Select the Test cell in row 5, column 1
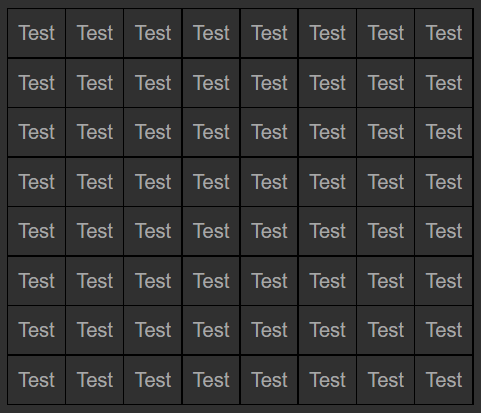The image size is (481, 413). pyautogui.click(x=37, y=231)
